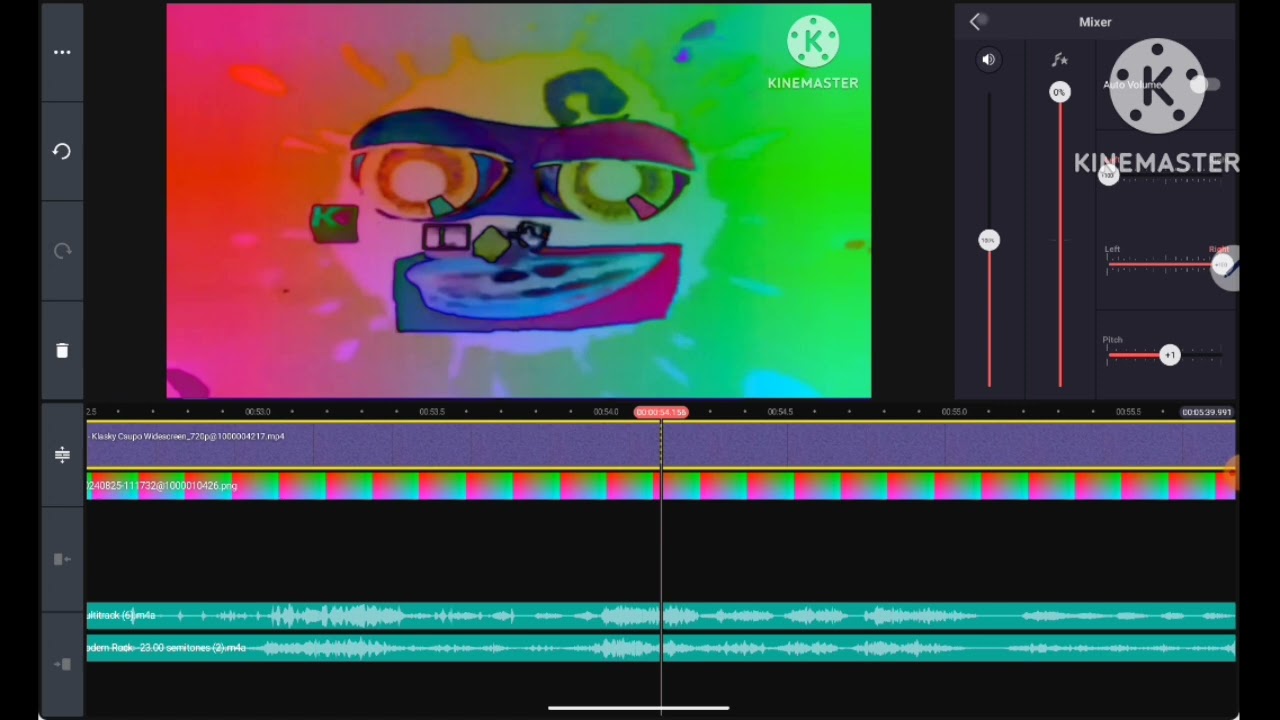Screen dimensions: 1280x720
Task: Open the three-dot more options menu
Action: click(x=62, y=52)
